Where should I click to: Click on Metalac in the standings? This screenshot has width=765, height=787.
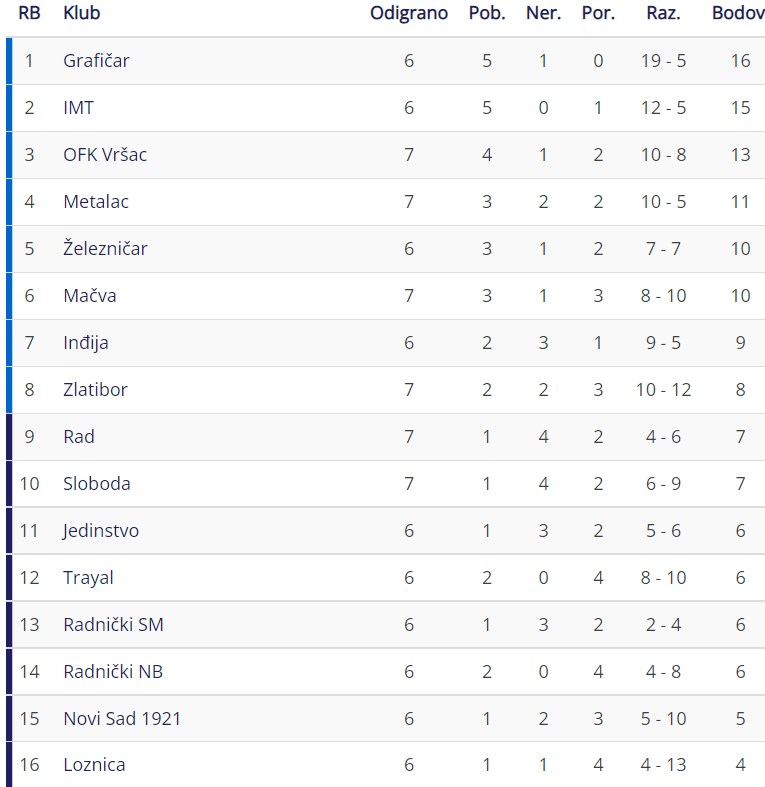pos(96,202)
